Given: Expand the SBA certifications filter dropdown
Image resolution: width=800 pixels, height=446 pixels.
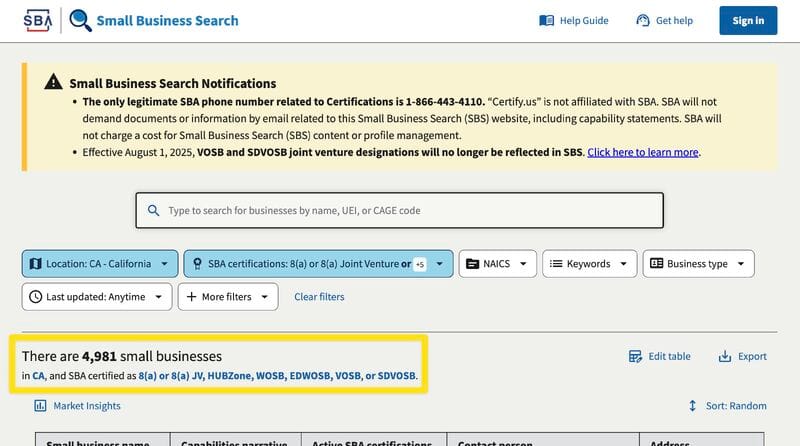Looking at the screenshot, I should pyautogui.click(x=318, y=264).
